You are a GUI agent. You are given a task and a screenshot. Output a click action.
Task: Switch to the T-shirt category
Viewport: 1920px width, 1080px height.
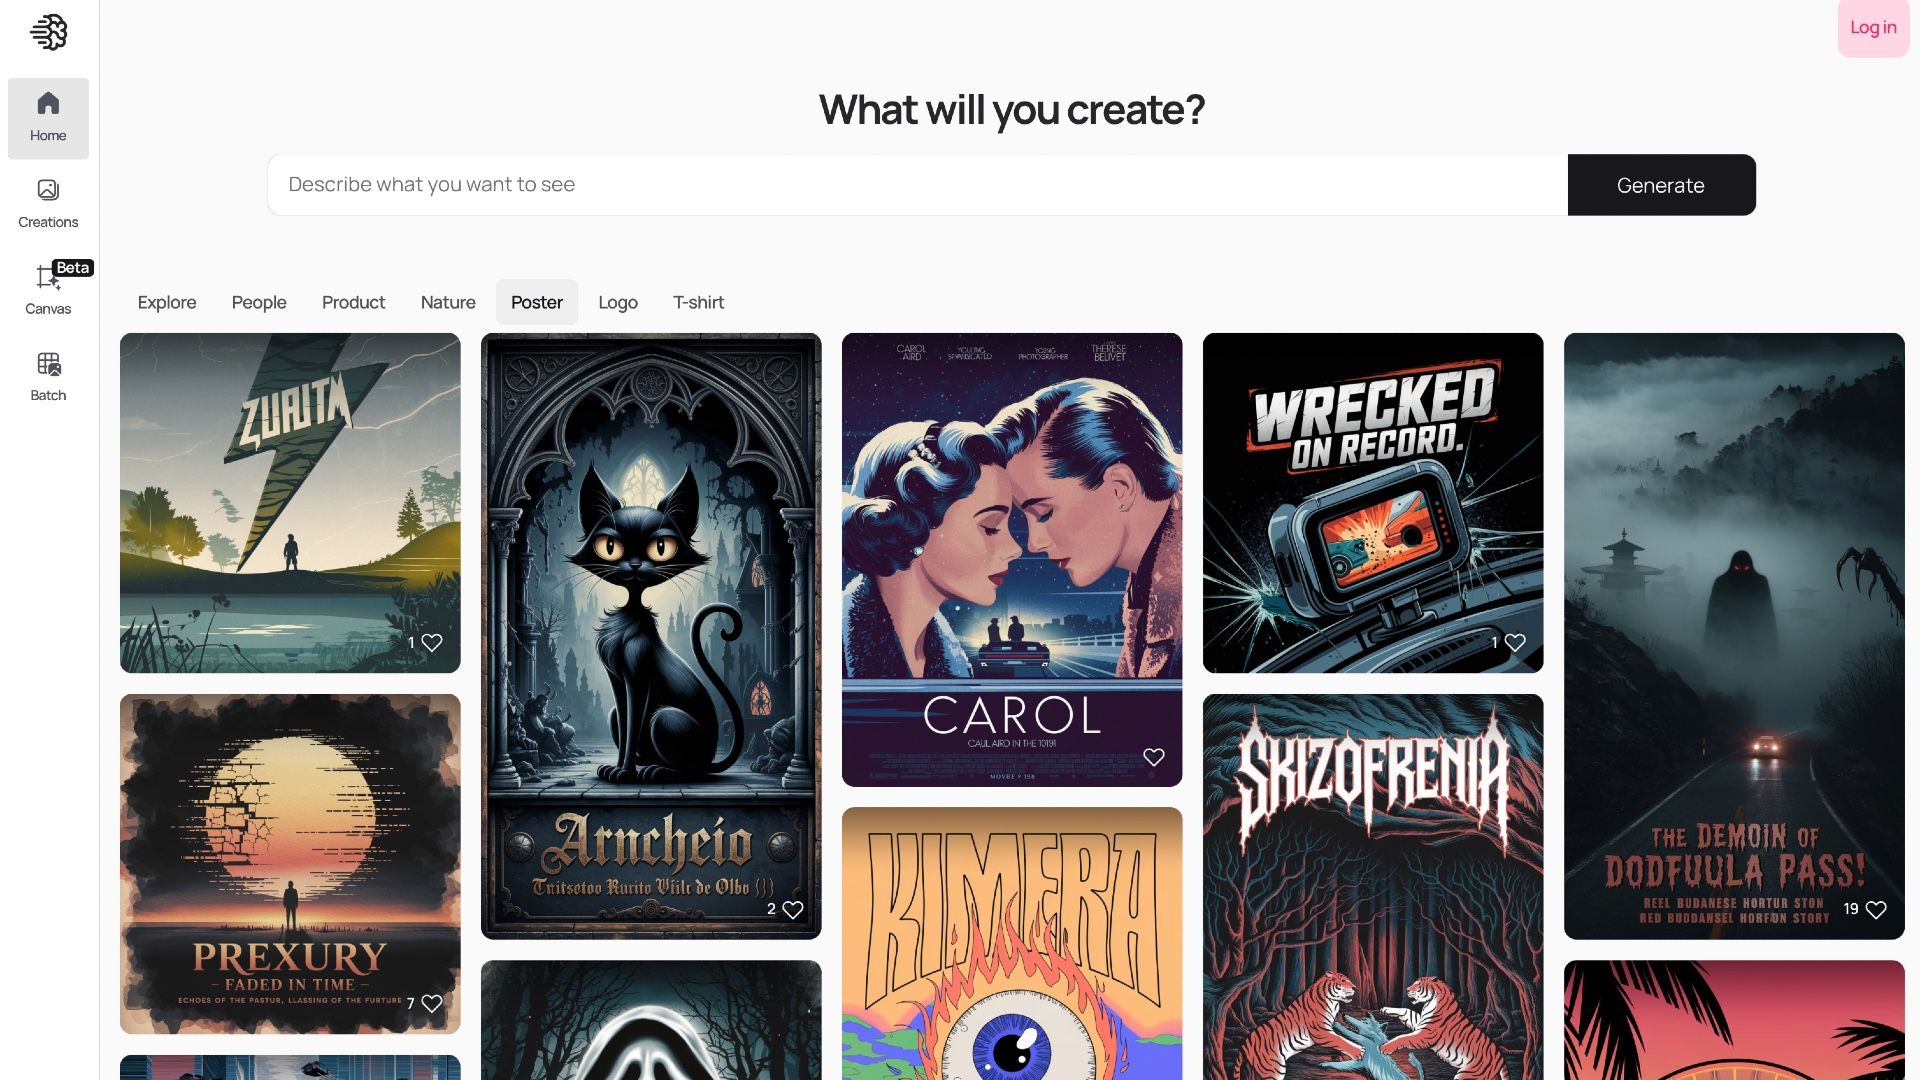click(698, 302)
